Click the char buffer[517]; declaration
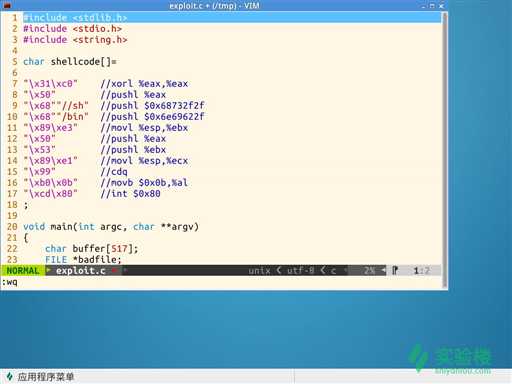 (92, 249)
